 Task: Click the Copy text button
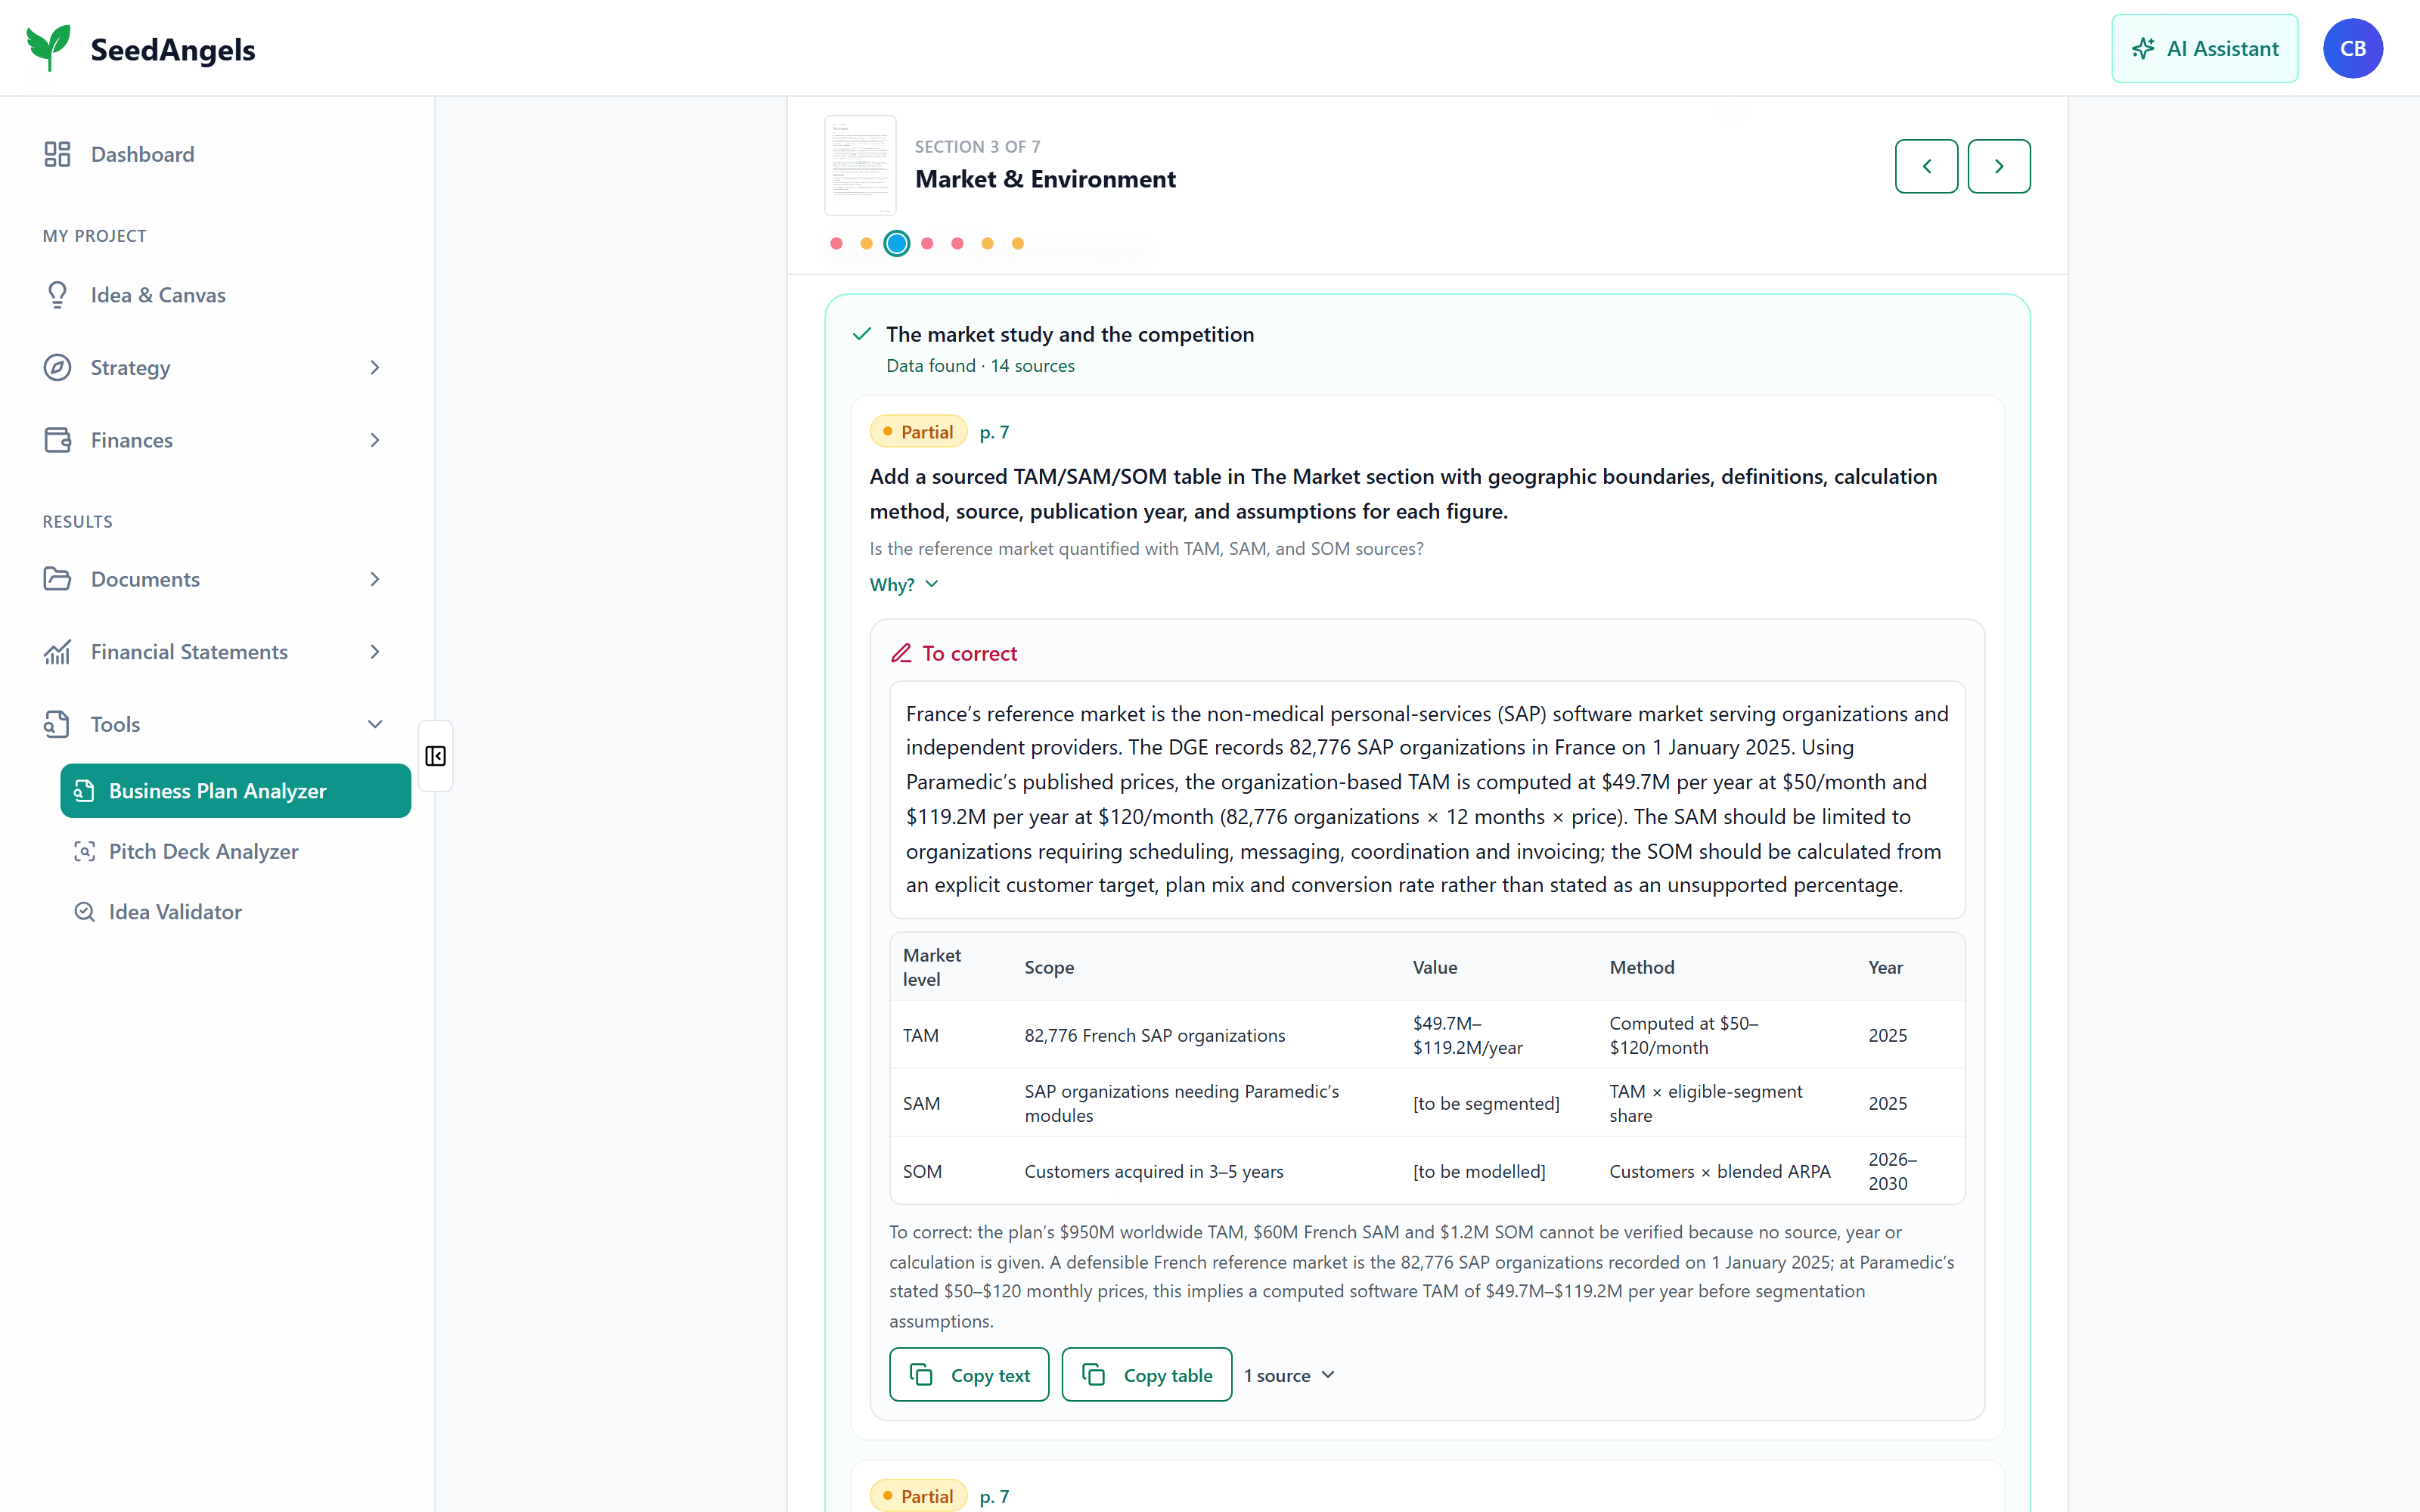[969, 1374]
